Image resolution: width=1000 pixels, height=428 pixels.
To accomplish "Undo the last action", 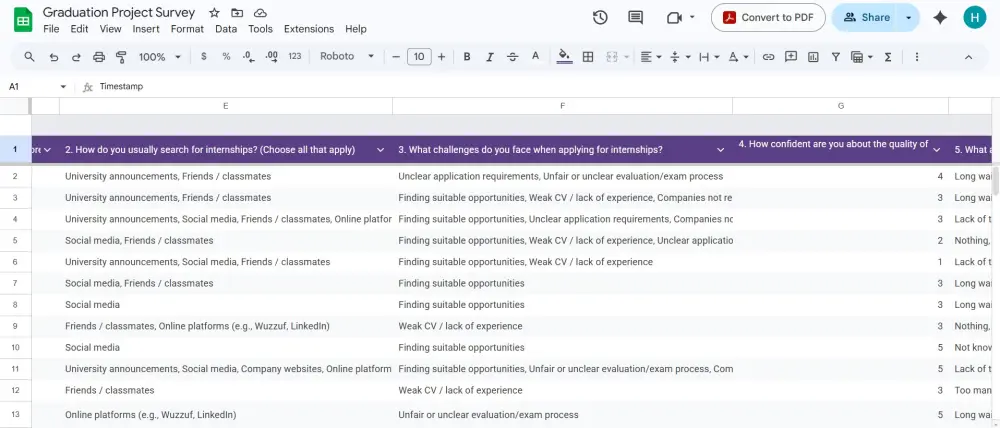I will 54,57.
